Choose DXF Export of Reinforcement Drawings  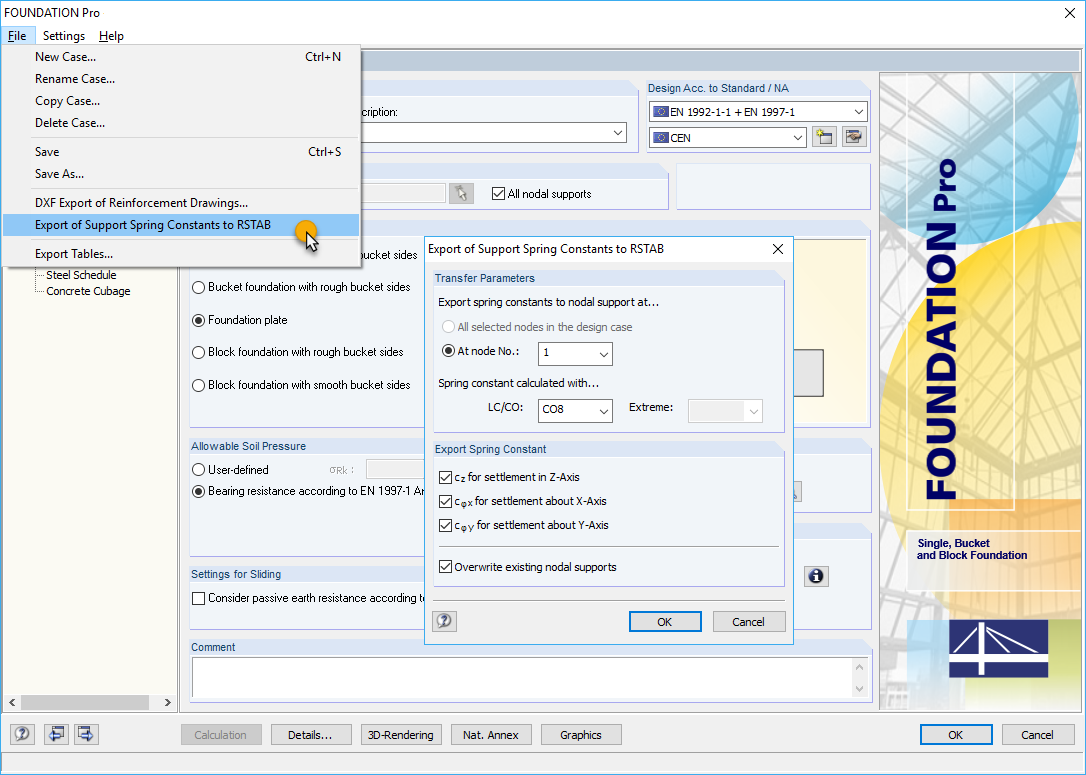point(181,203)
